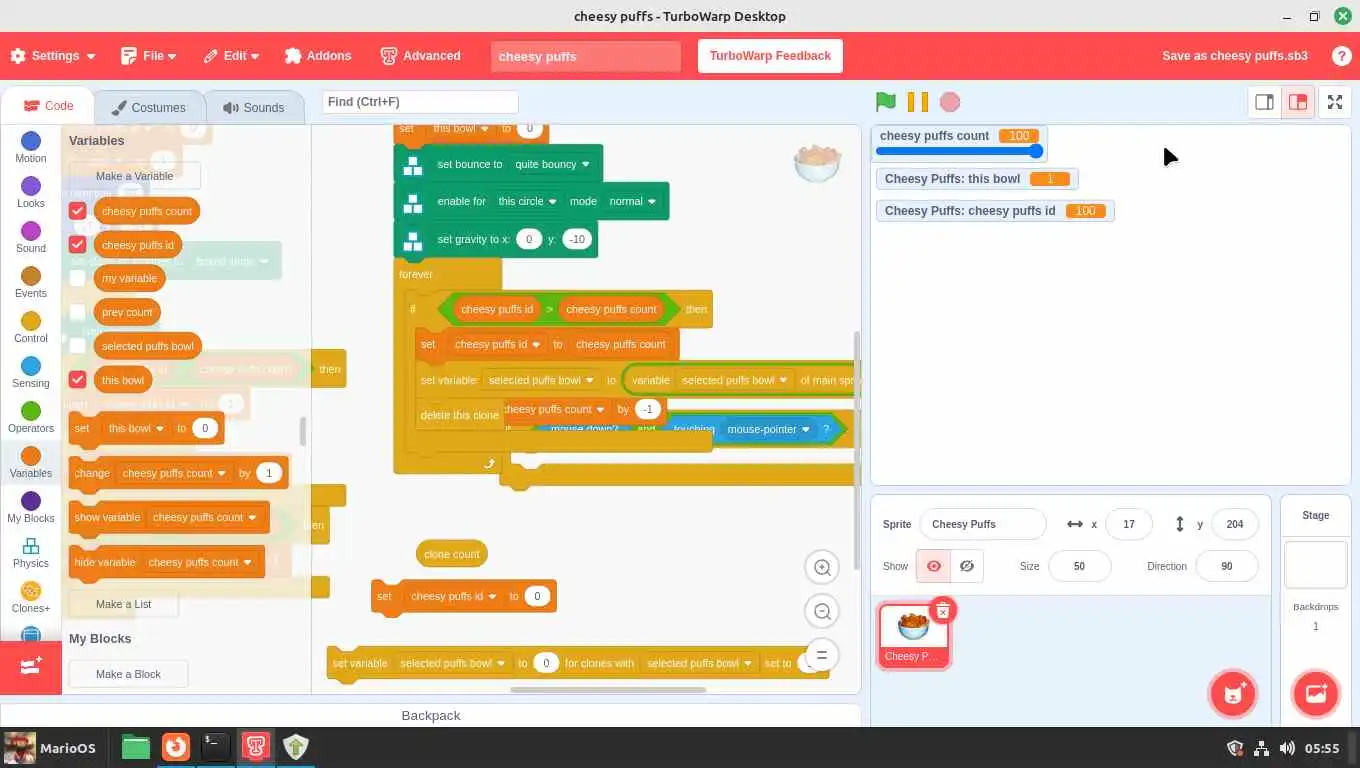This screenshot has width=1360, height=768.
Task: Open the Edit menu
Action: click(232, 56)
